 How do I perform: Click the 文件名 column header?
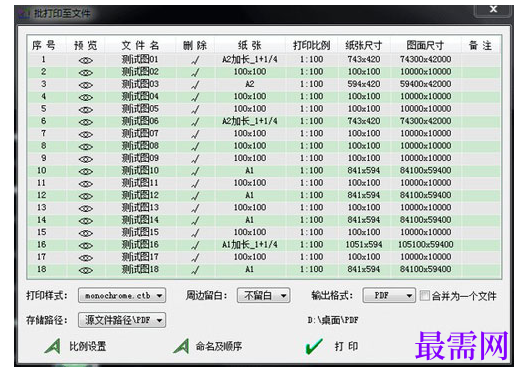point(140,45)
